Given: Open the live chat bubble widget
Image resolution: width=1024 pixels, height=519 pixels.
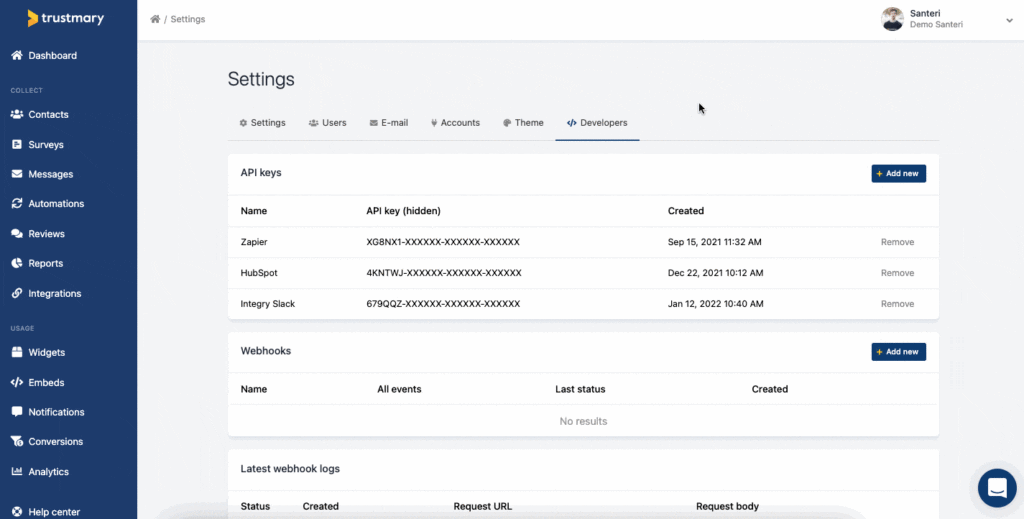Looking at the screenshot, I should 997,488.
